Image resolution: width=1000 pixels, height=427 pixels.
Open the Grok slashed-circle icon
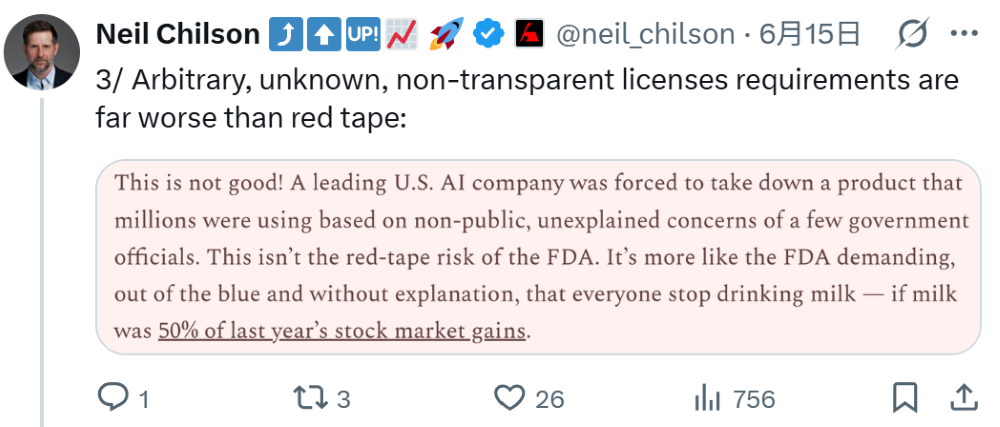pos(911,34)
